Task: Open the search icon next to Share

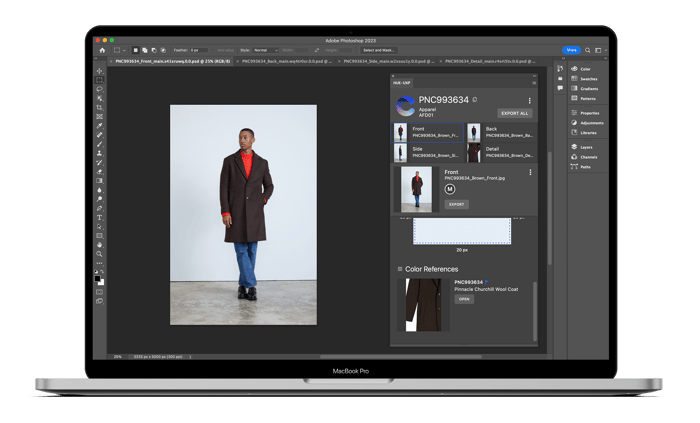Action: [588, 49]
